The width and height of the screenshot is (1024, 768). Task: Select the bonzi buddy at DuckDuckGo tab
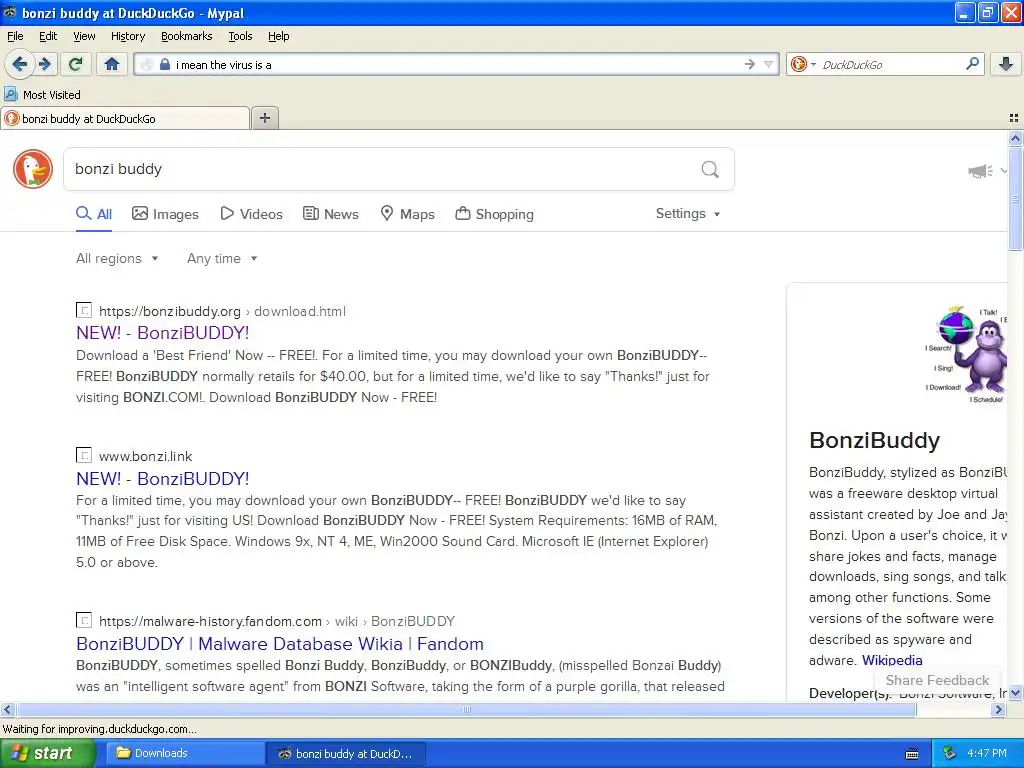pos(124,118)
